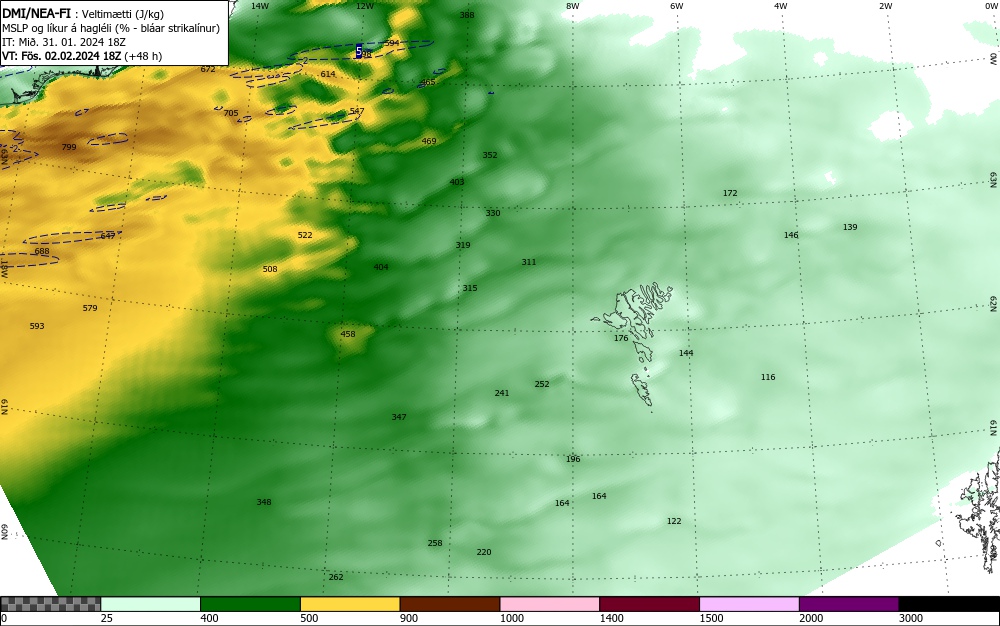1000x626 pixels.
Task: Click the CAPE value 647
Action: point(108,237)
